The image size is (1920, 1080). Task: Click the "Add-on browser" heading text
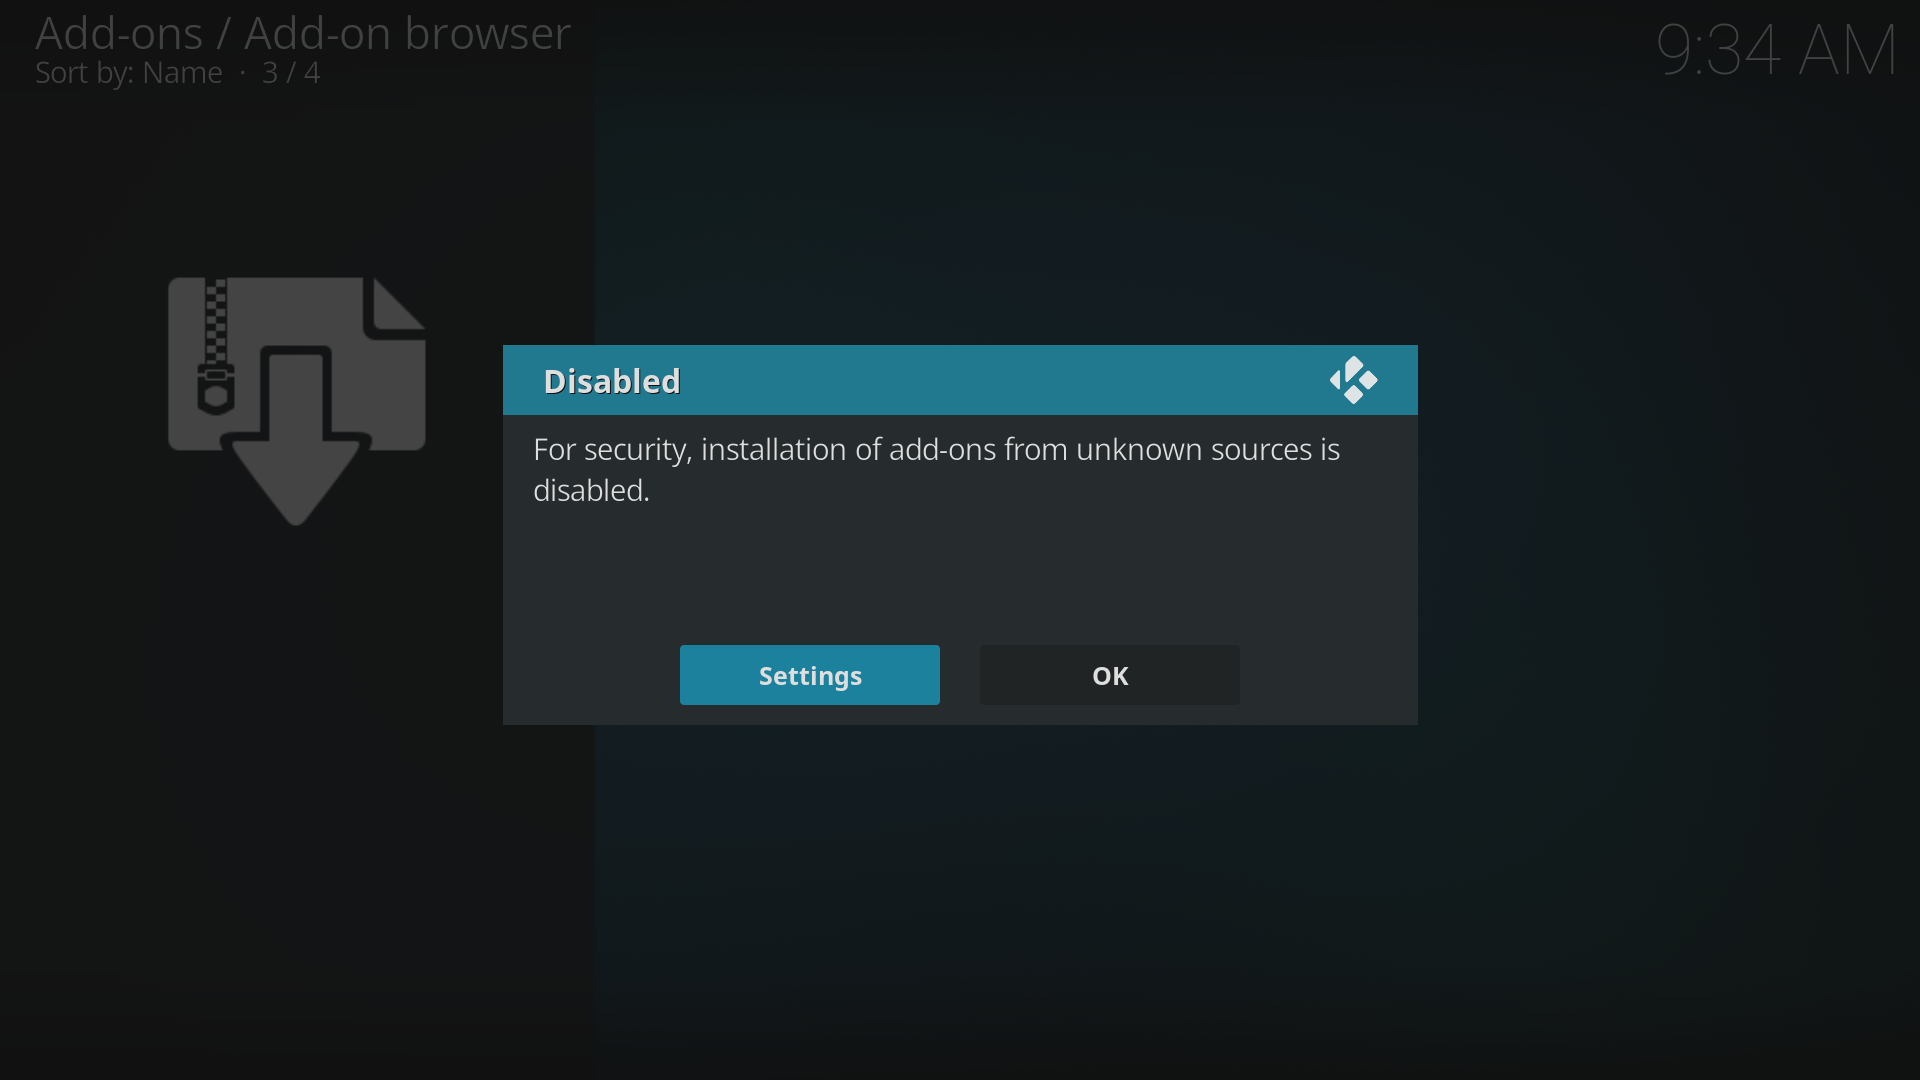pos(408,33)
